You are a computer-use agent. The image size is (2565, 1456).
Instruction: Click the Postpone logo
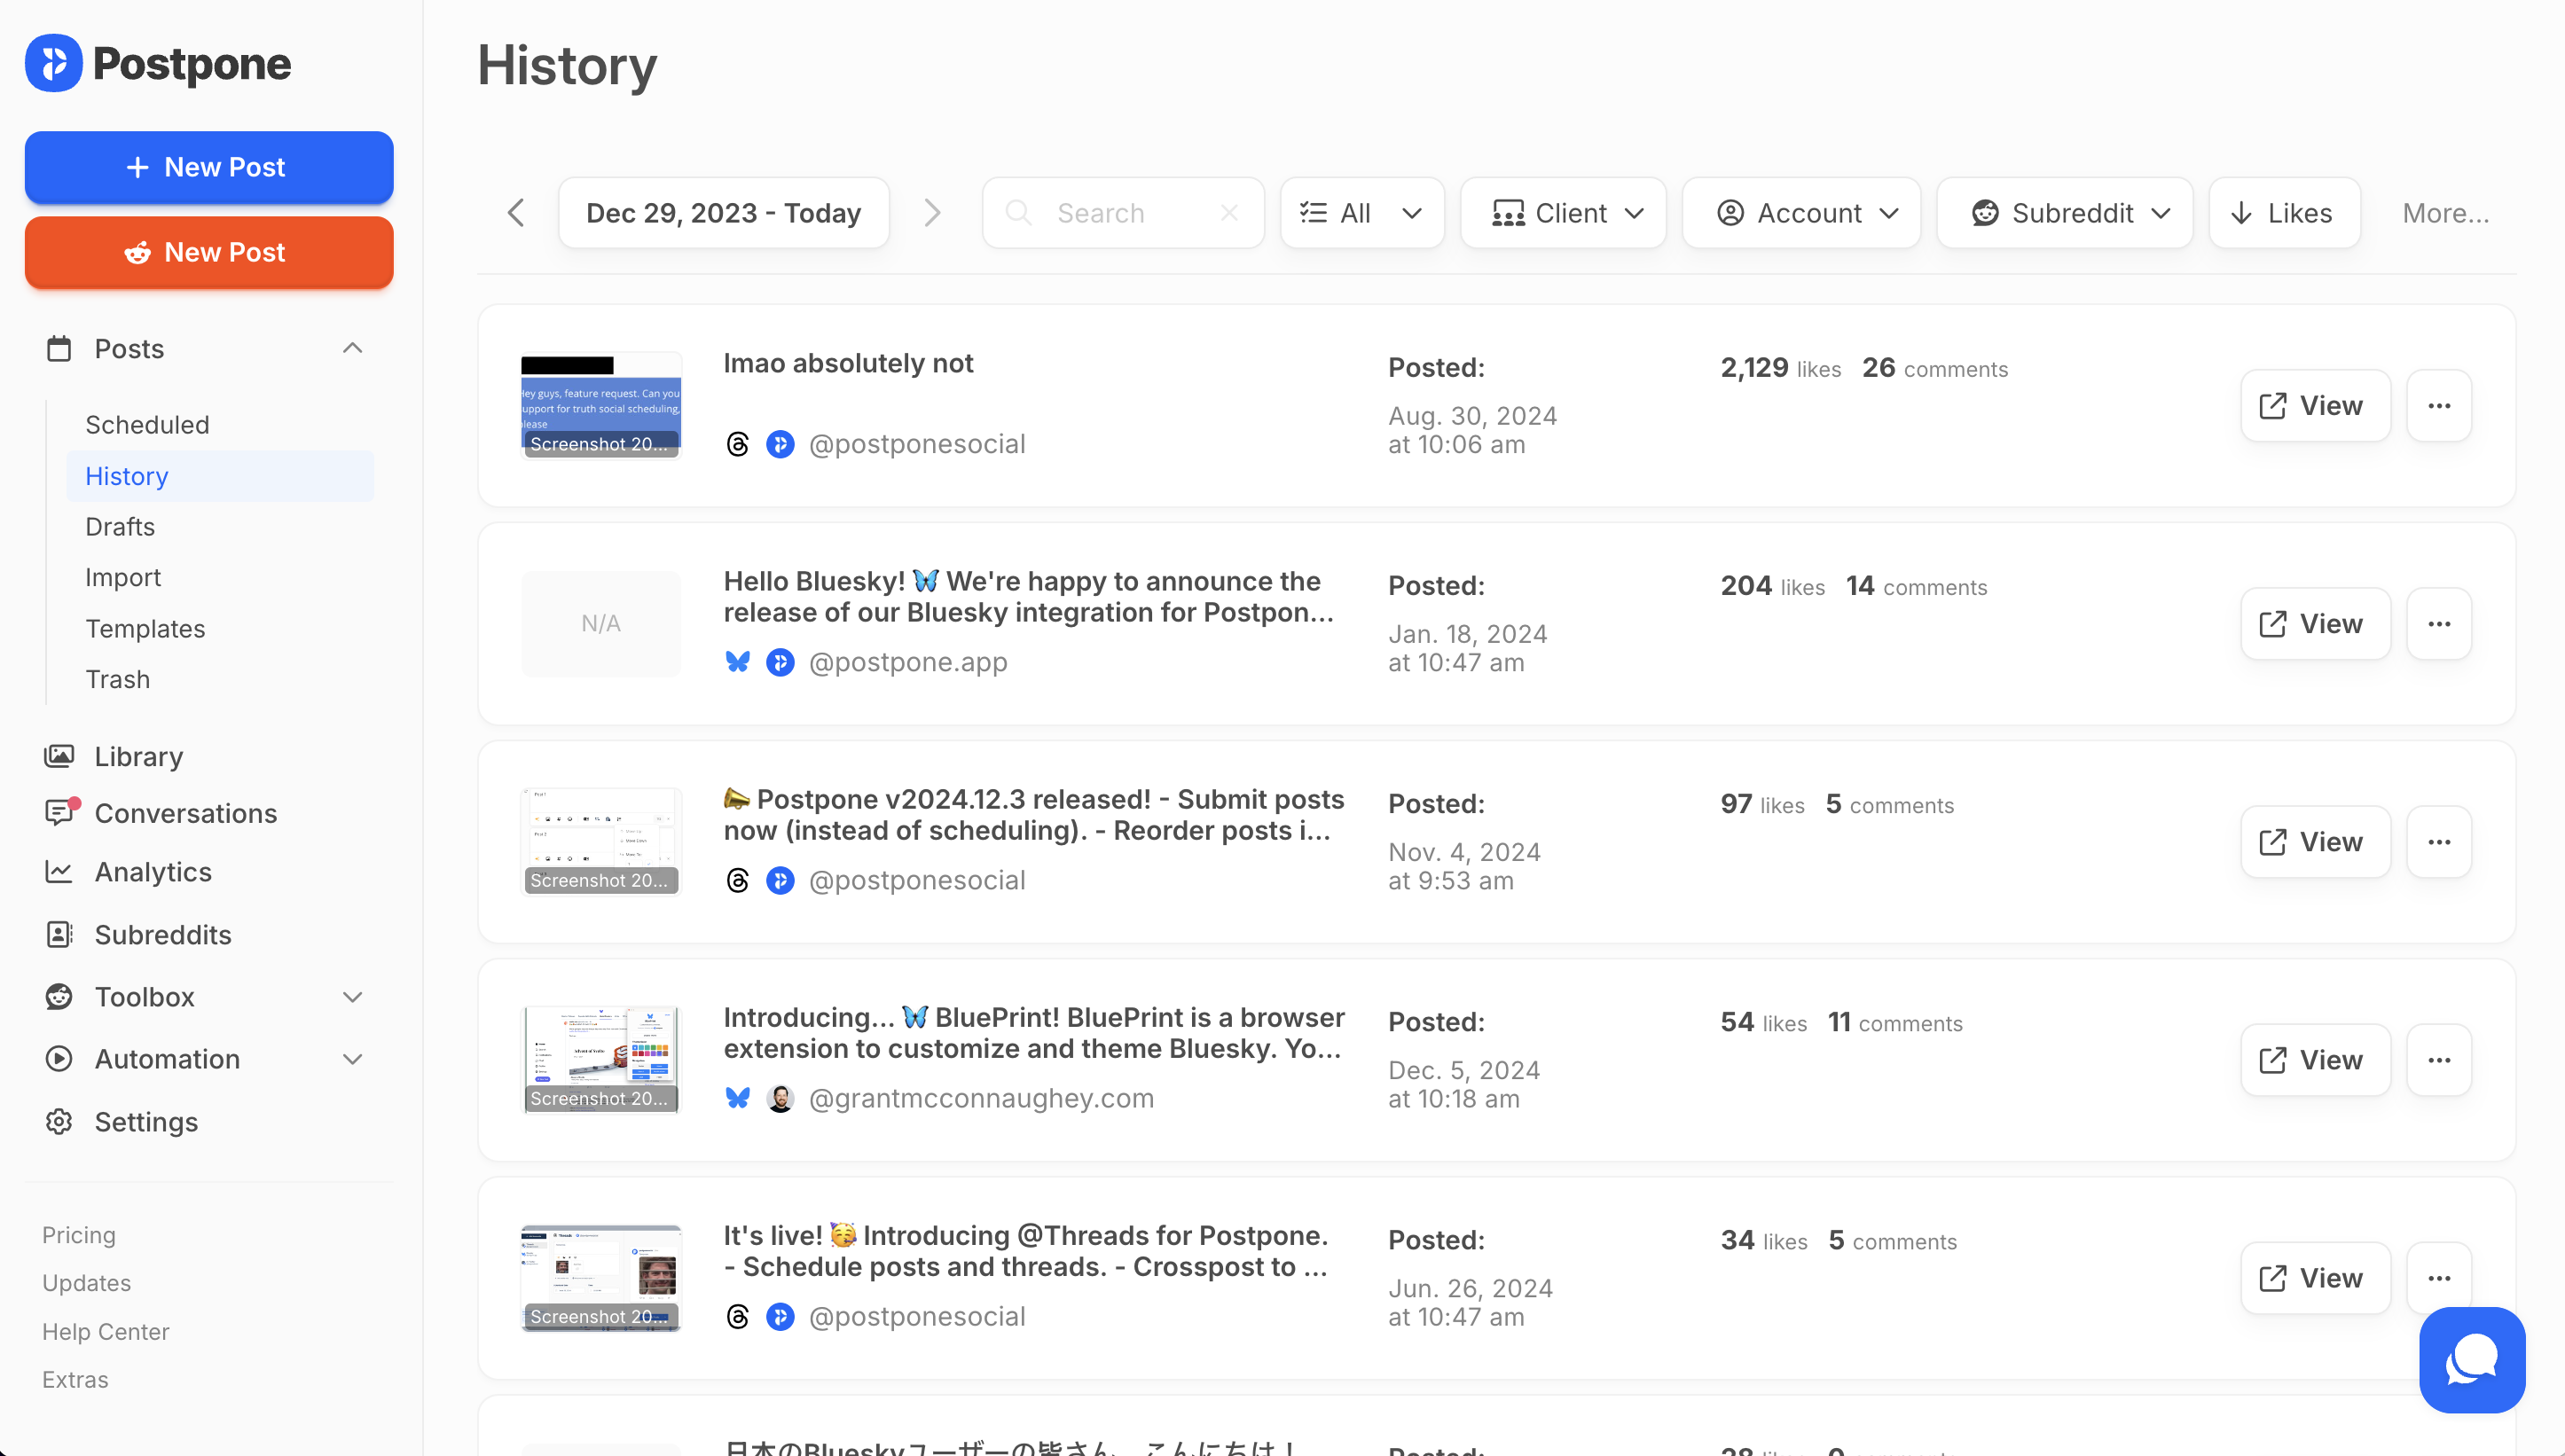[157, 62]
